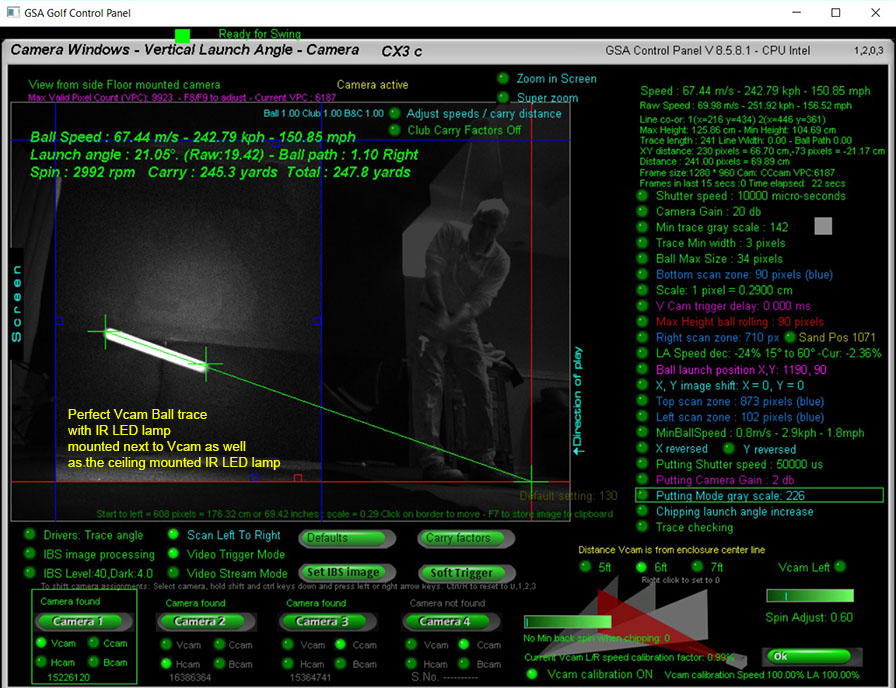Toggle Vcam Left option
896x688 pixels.
[x=840, y=566]
